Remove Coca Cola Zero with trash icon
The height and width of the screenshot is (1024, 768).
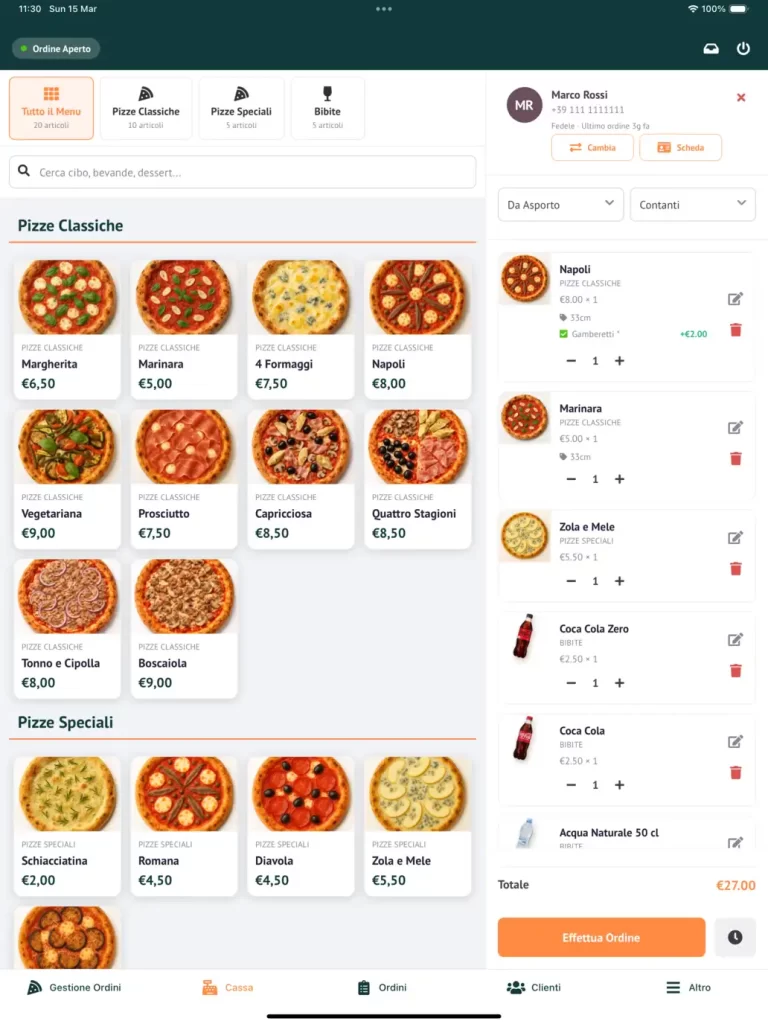(736, 670)
